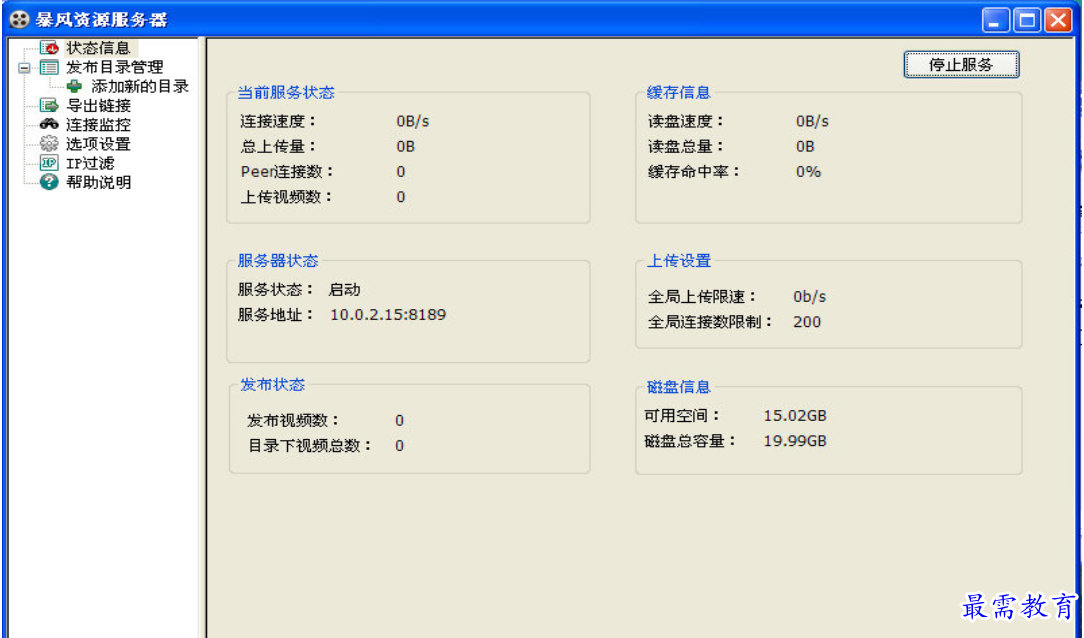Viewport: 1084px width, 638px height.
Task: Click the 当前服务状态 group title
Action: 286,93
